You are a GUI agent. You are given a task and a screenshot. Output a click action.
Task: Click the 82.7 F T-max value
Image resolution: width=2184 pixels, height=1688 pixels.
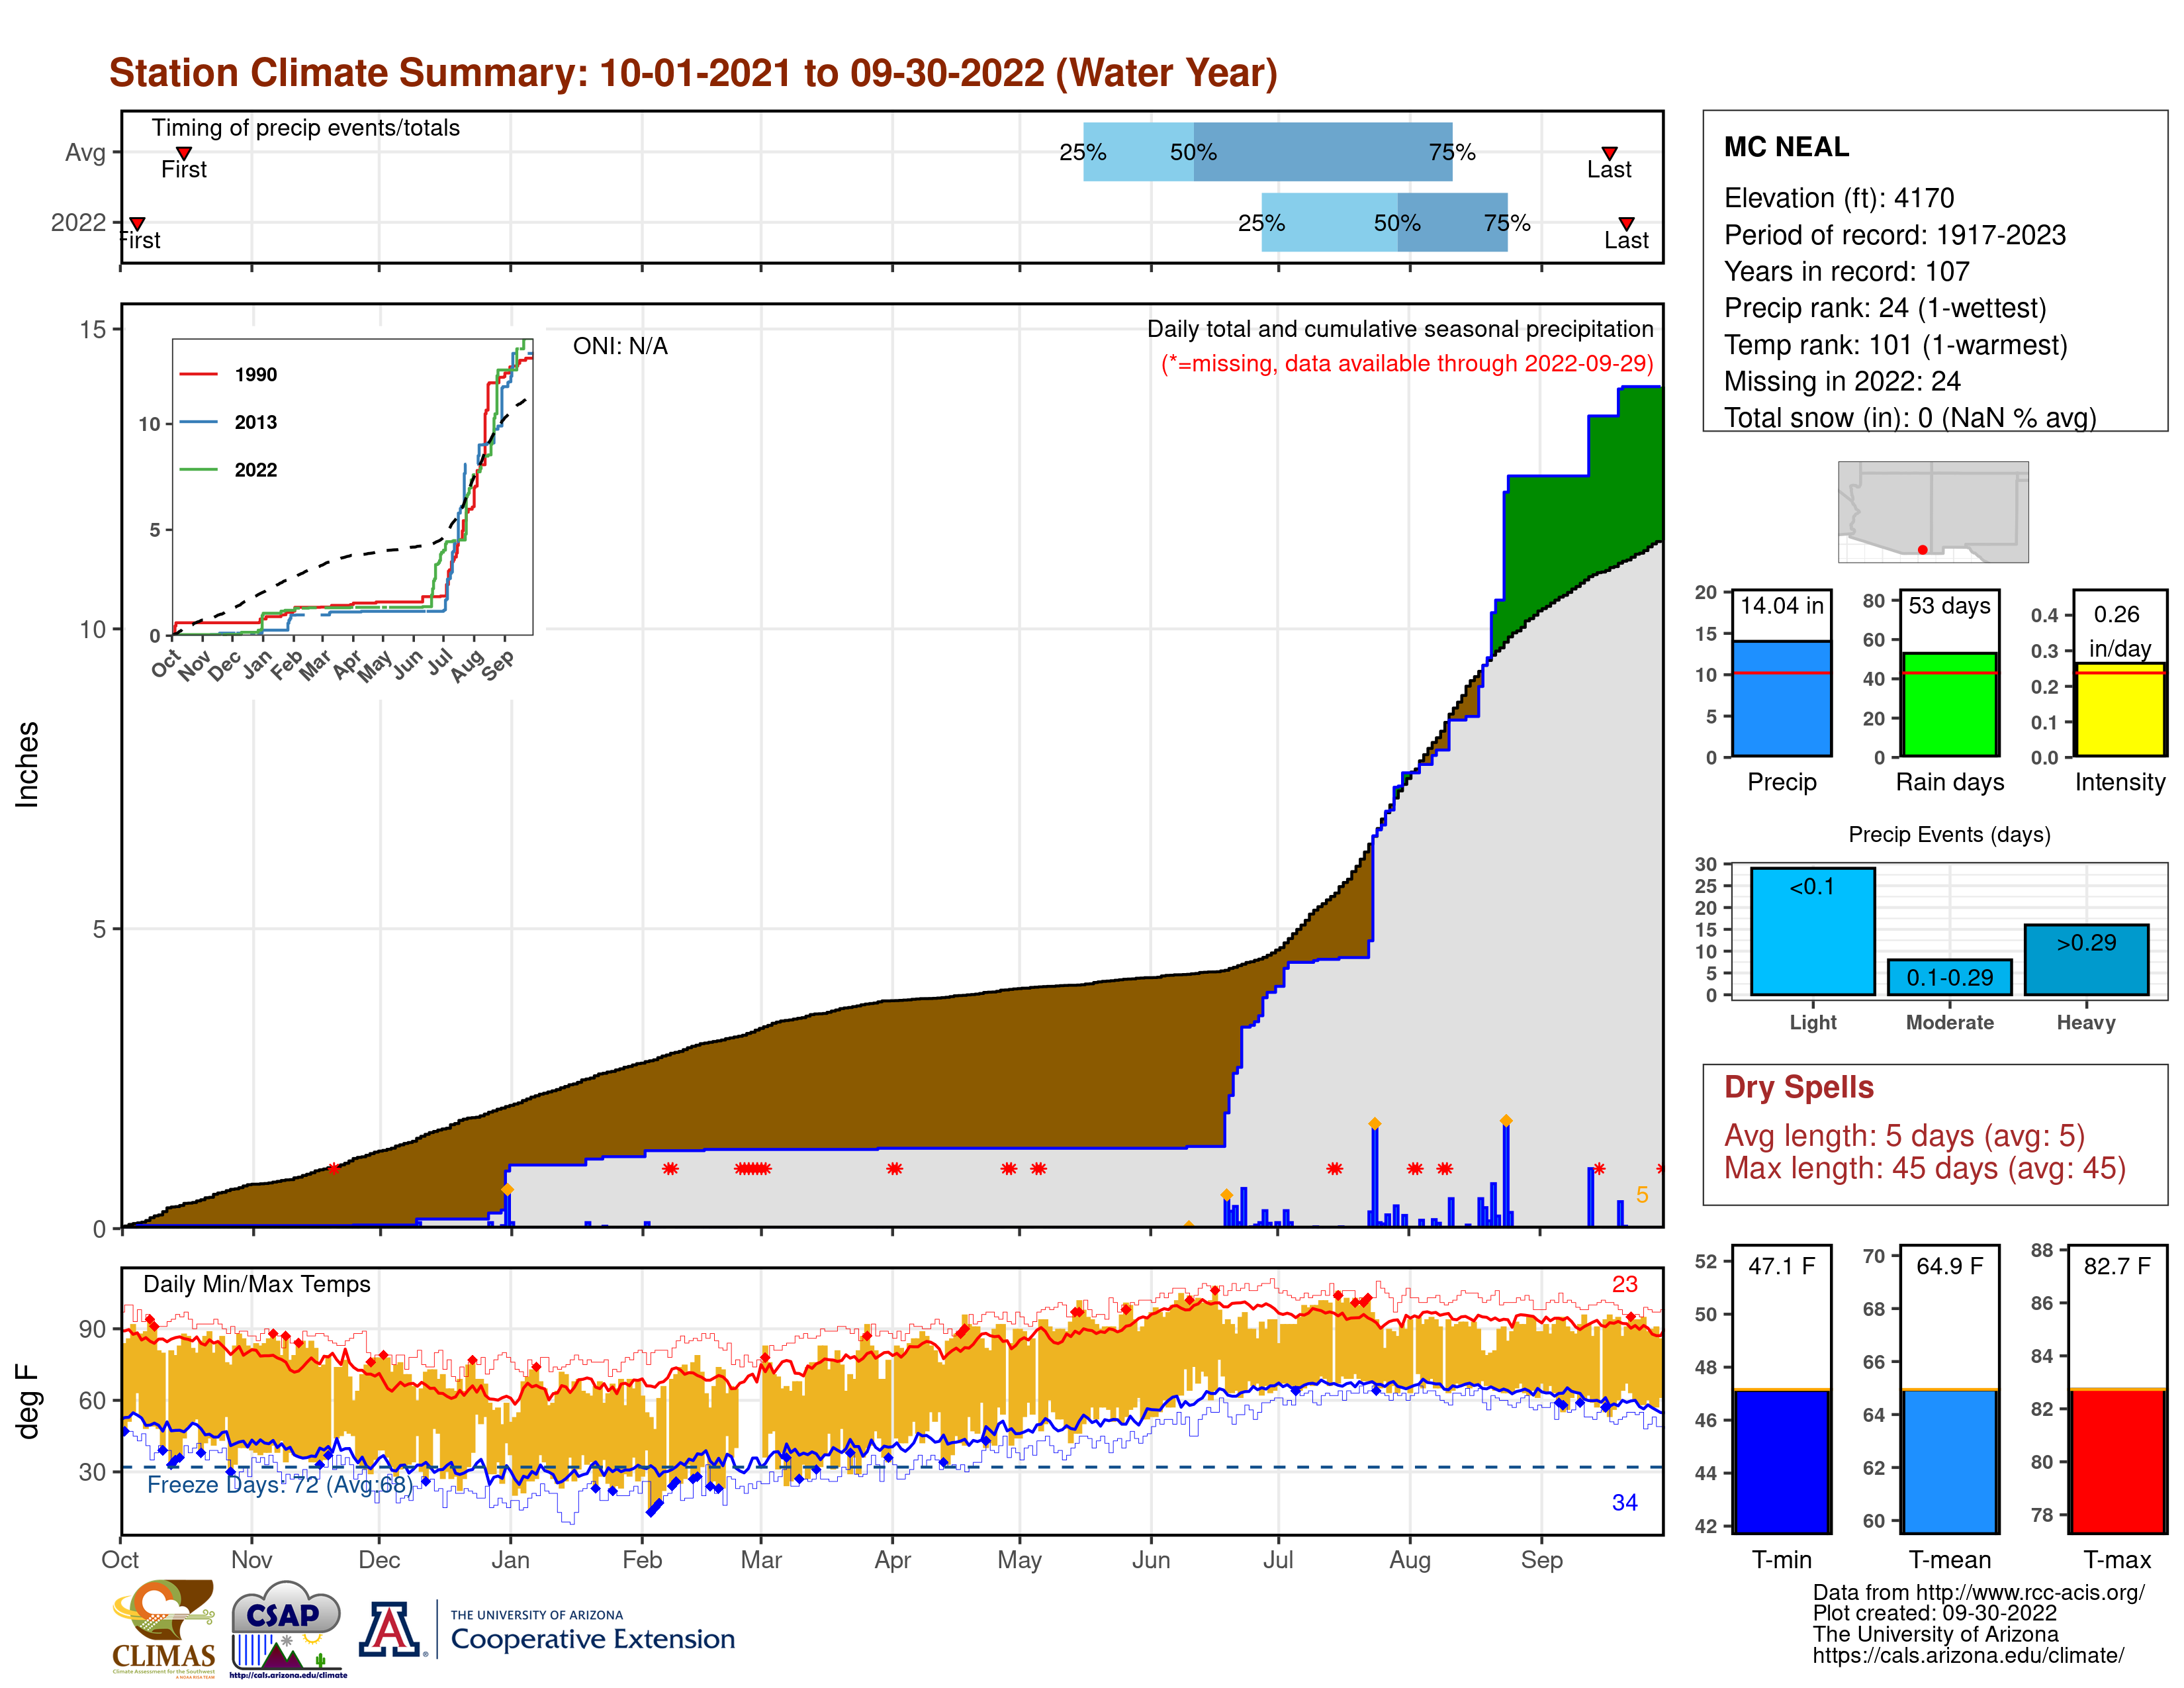[x=2117, y=1266]
